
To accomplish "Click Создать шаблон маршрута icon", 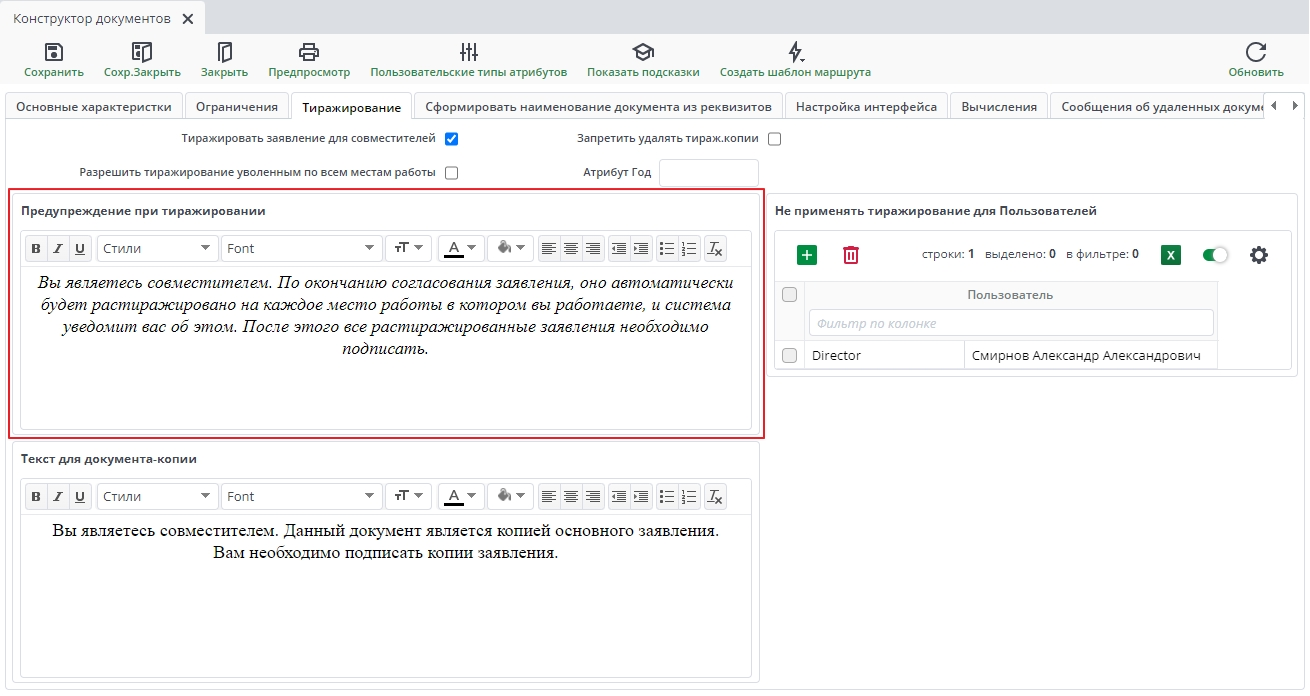I will 795,53.
